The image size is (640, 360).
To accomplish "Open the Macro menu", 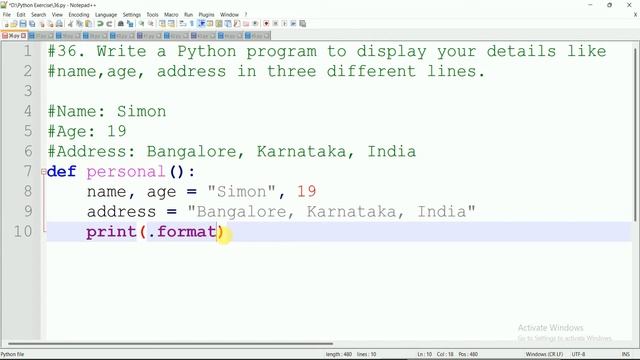I will 171,14.
